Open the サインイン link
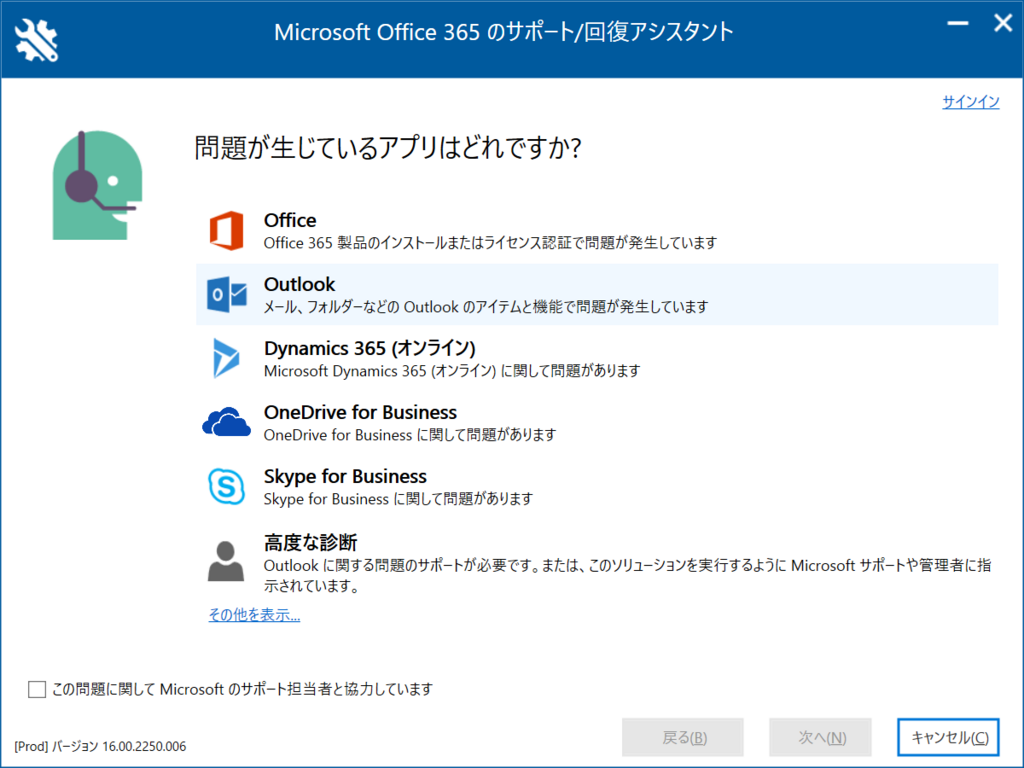The width and height of the screenshot is (1024, 768). 970,101
